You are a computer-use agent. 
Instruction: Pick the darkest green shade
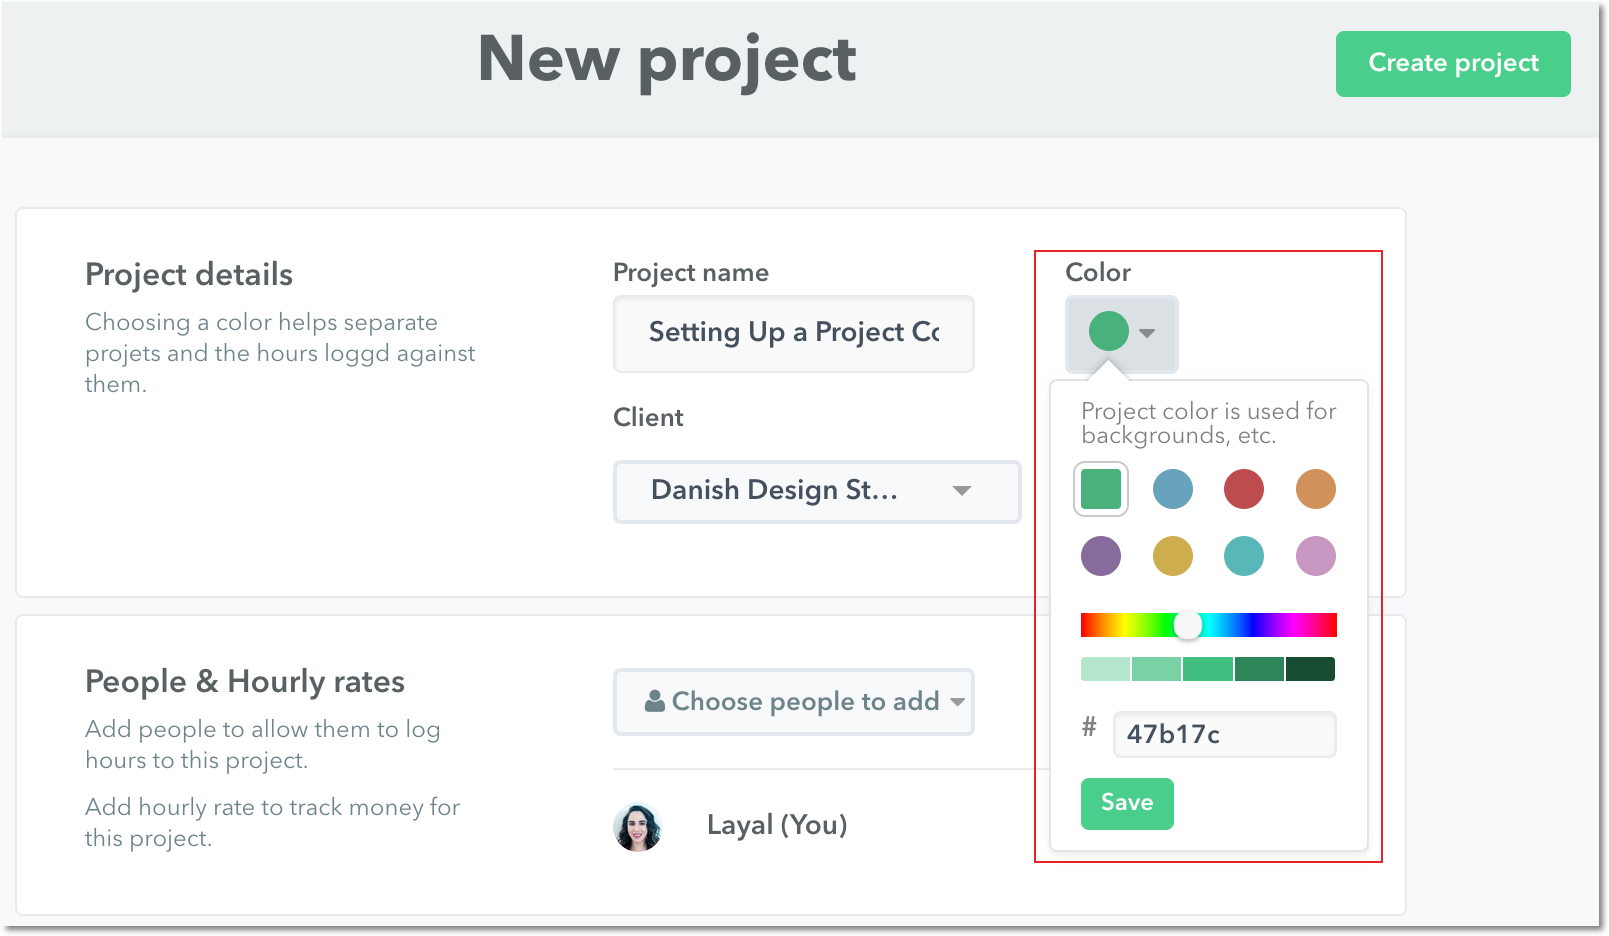tap(1311, 669)
